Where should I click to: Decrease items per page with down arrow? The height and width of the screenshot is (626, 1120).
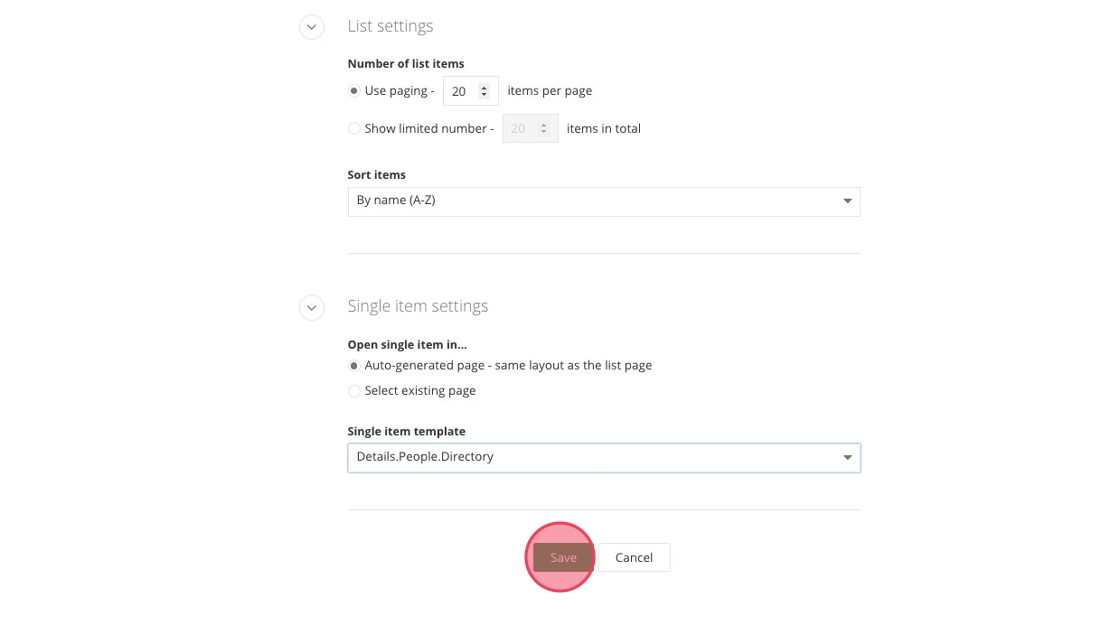tap(484, 95)
